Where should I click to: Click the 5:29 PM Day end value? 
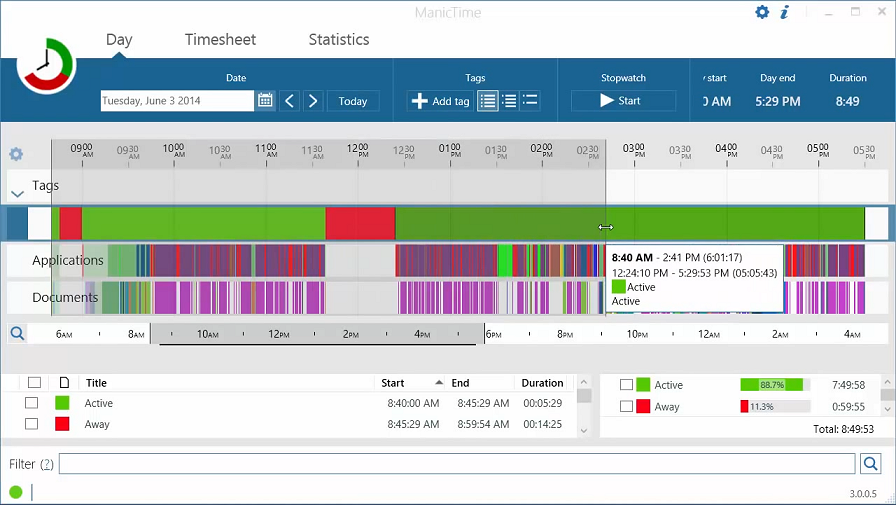[x=778, y=101]
